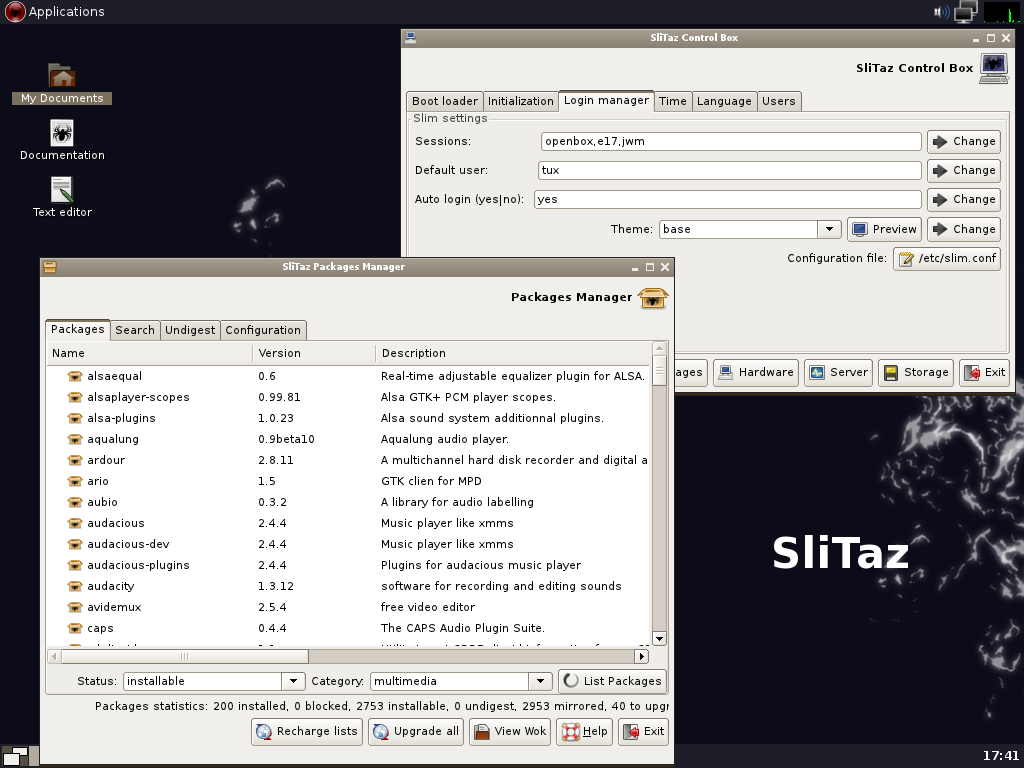Click the List Packages button
This screenshot has width=1024, height=768.
613,681
